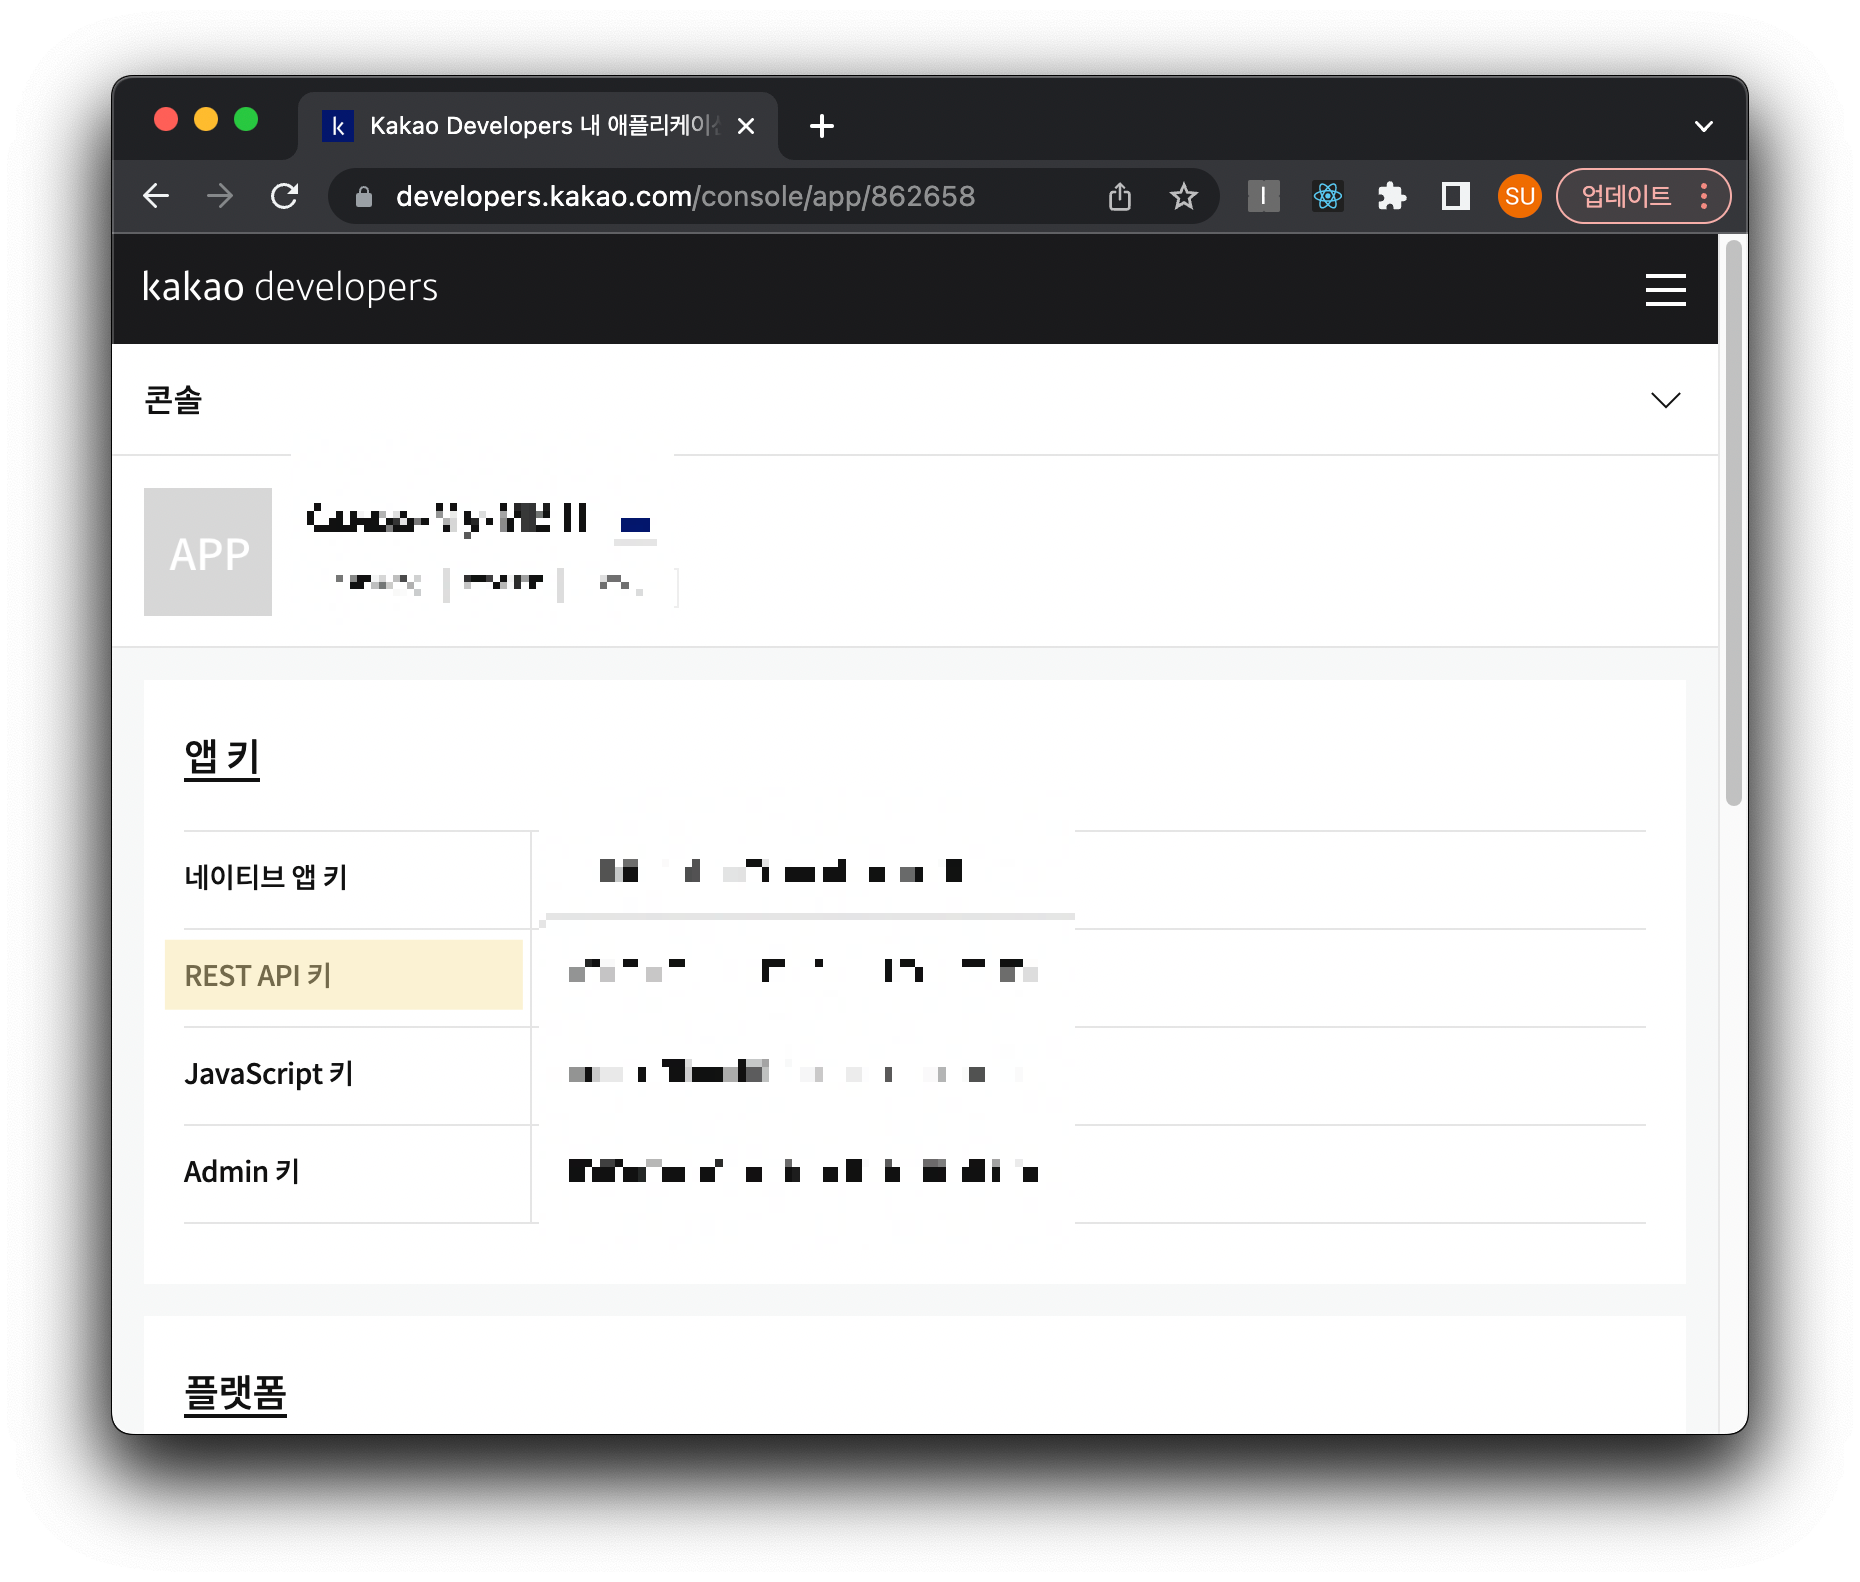Click the browser forward arrow
This screenshot has height=1582, width=1860.
[220, 196]
